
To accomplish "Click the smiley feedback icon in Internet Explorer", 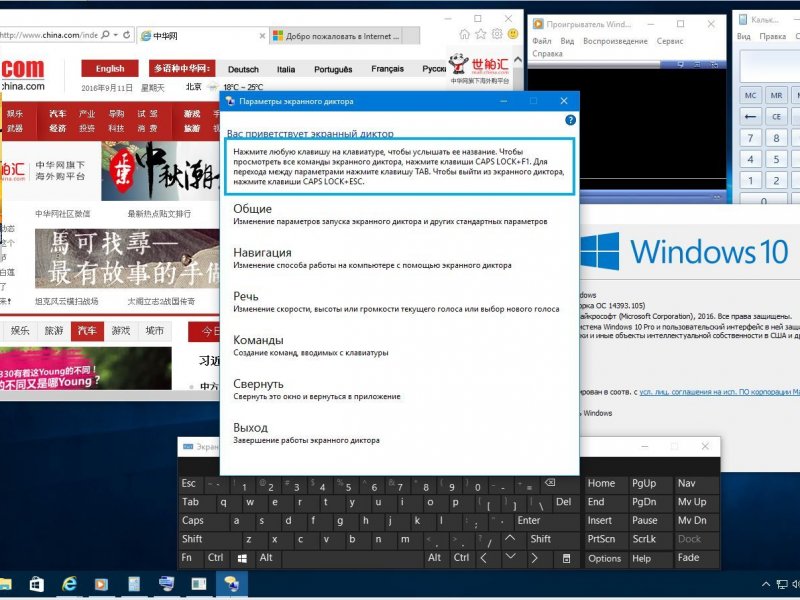I will click(513, 34).
